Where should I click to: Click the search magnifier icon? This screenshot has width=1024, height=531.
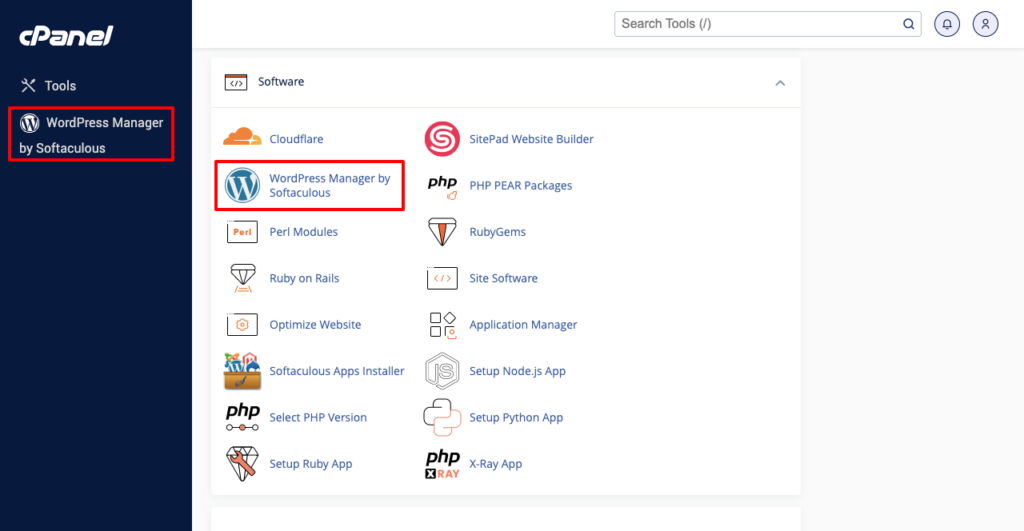[x=908, y=24]
